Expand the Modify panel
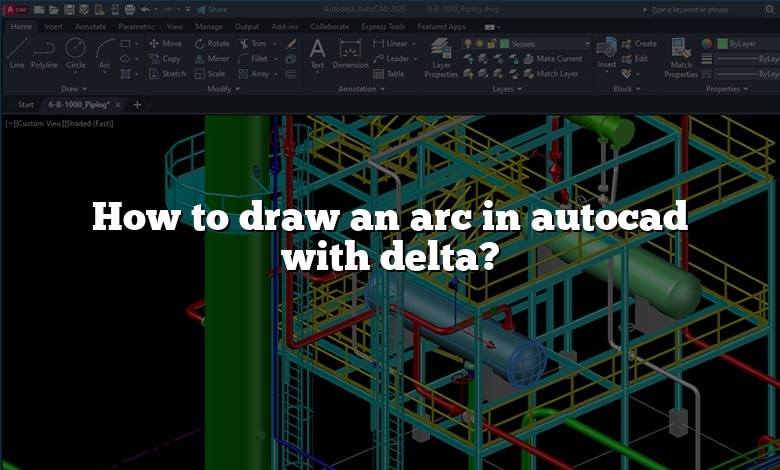The height and width of the screenshot is (470, 780). point(223,89)
